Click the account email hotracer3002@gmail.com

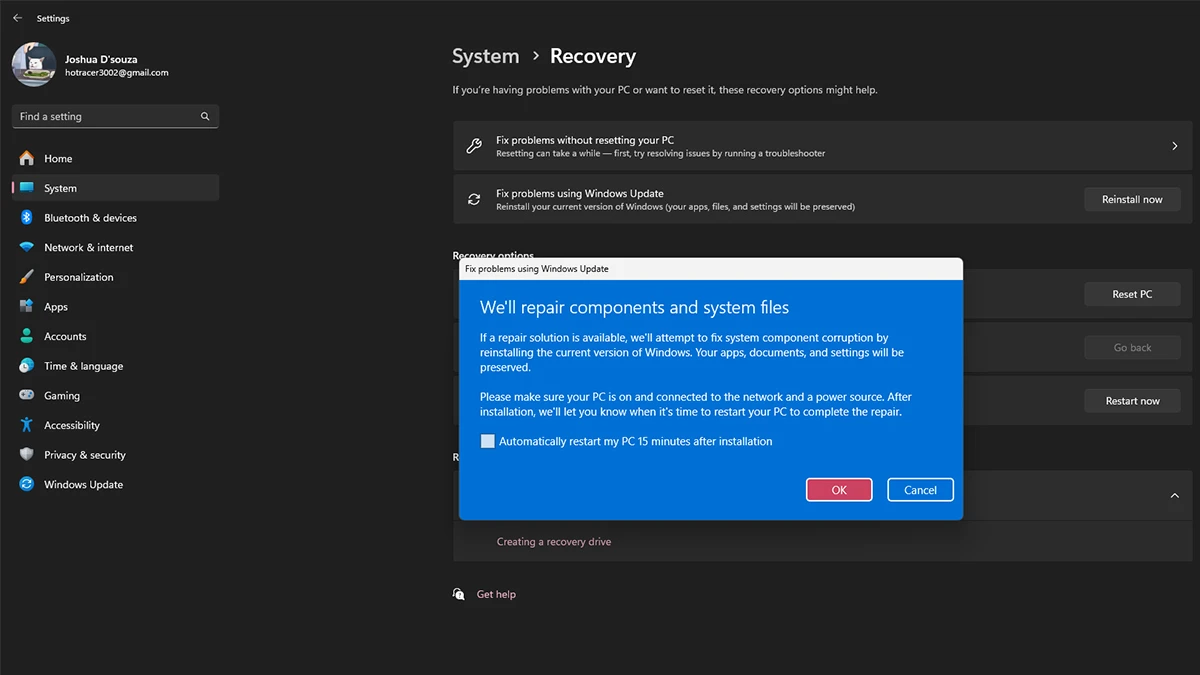pyautogui.click(x=117, y=73)
